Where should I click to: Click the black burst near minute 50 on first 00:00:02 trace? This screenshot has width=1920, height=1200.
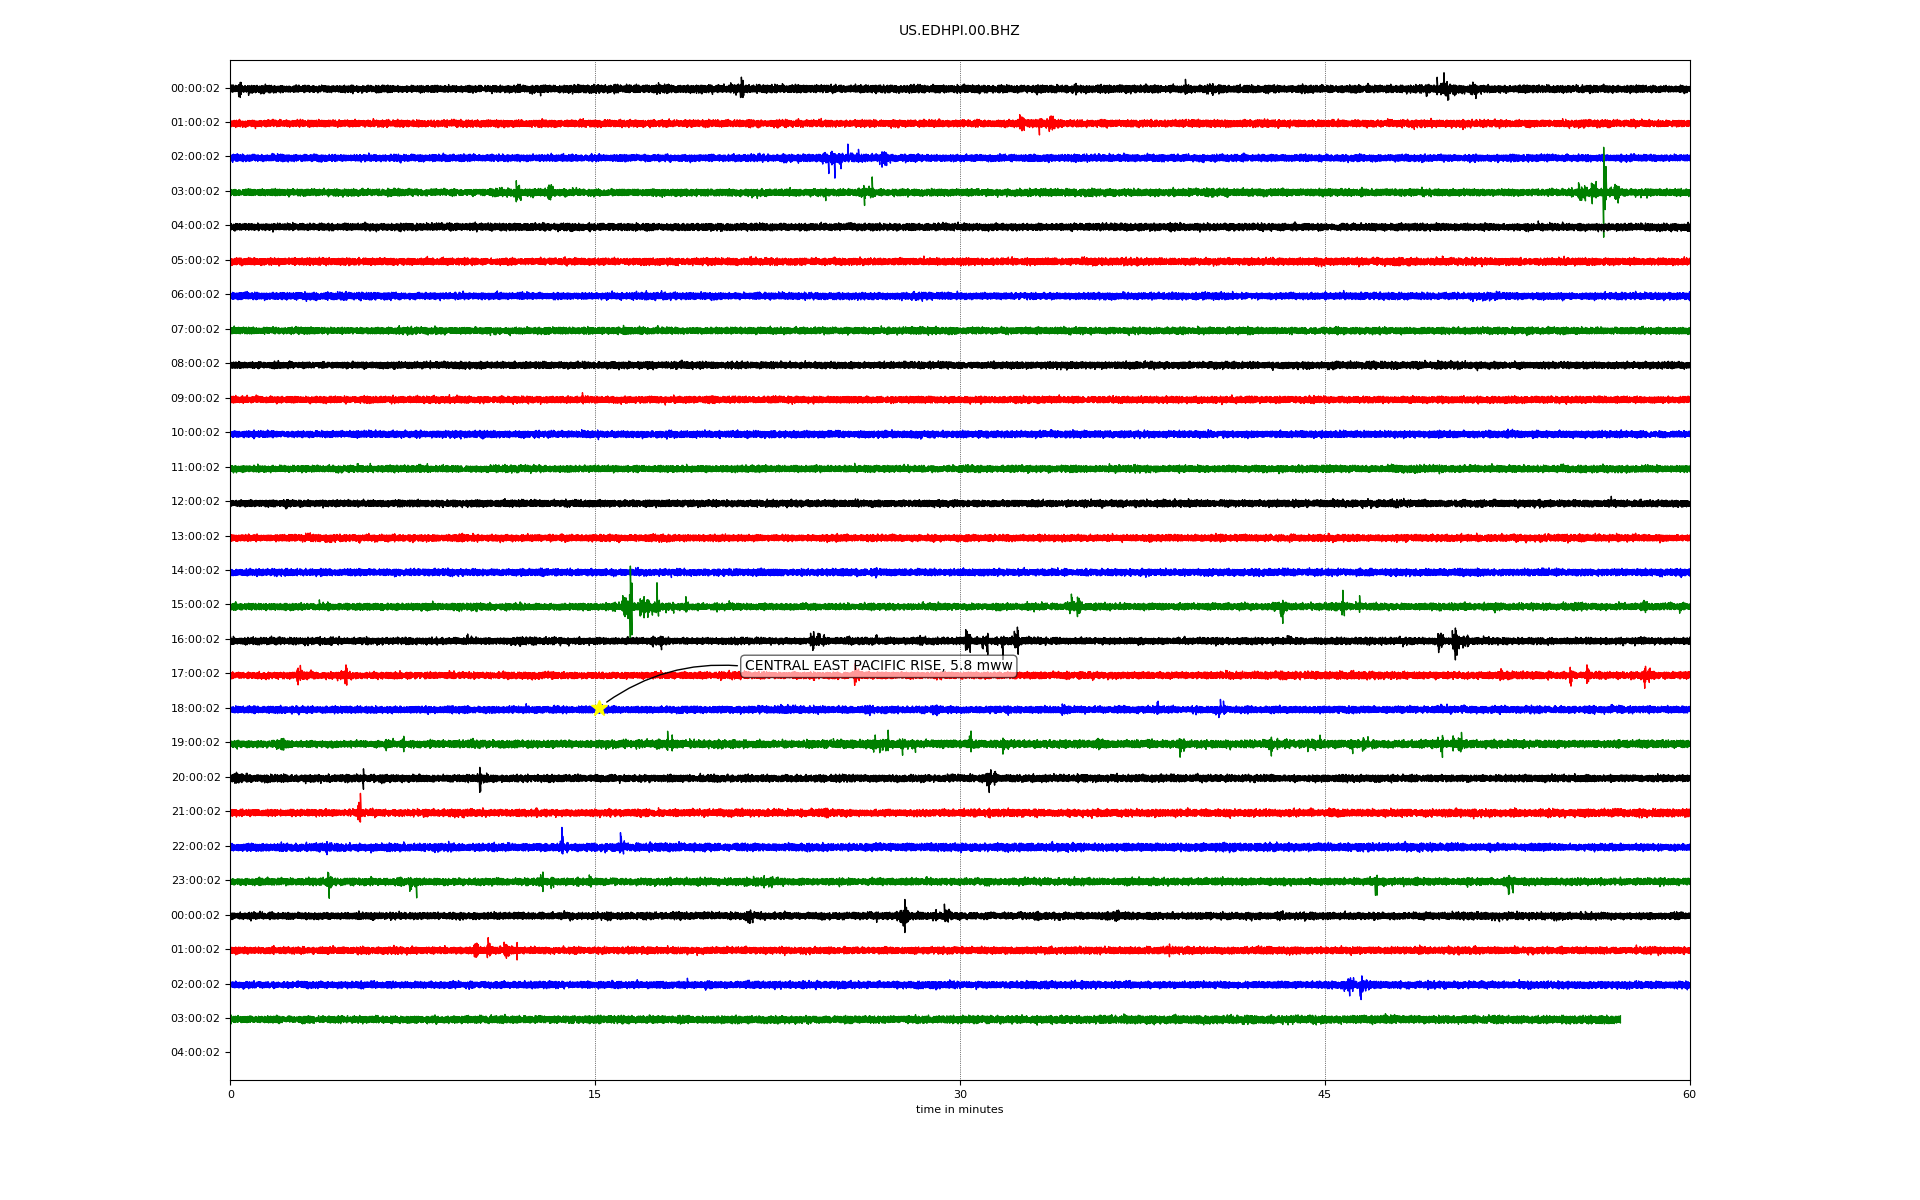tap(1445, 87)
